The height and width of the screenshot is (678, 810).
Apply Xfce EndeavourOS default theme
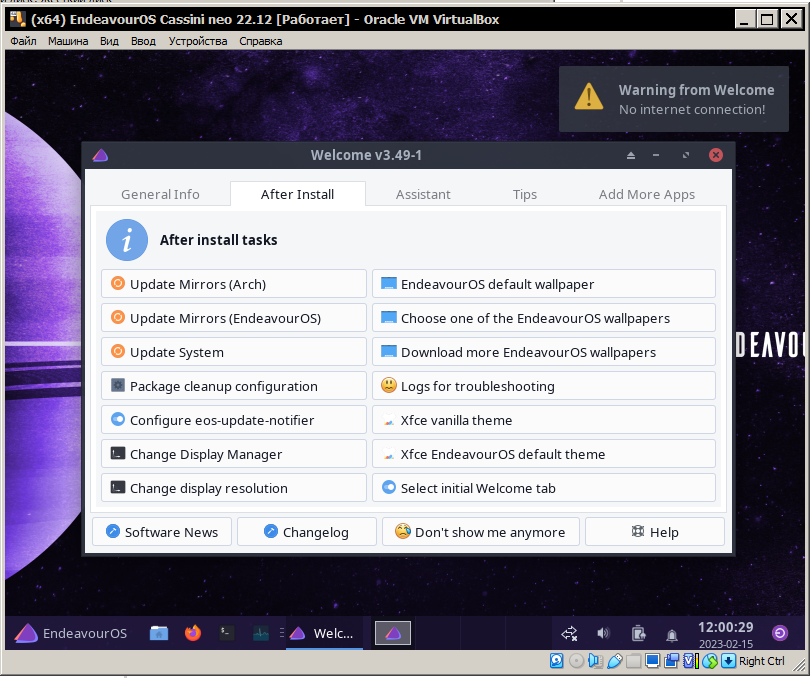pyautogui.click(x=544, y=454)
